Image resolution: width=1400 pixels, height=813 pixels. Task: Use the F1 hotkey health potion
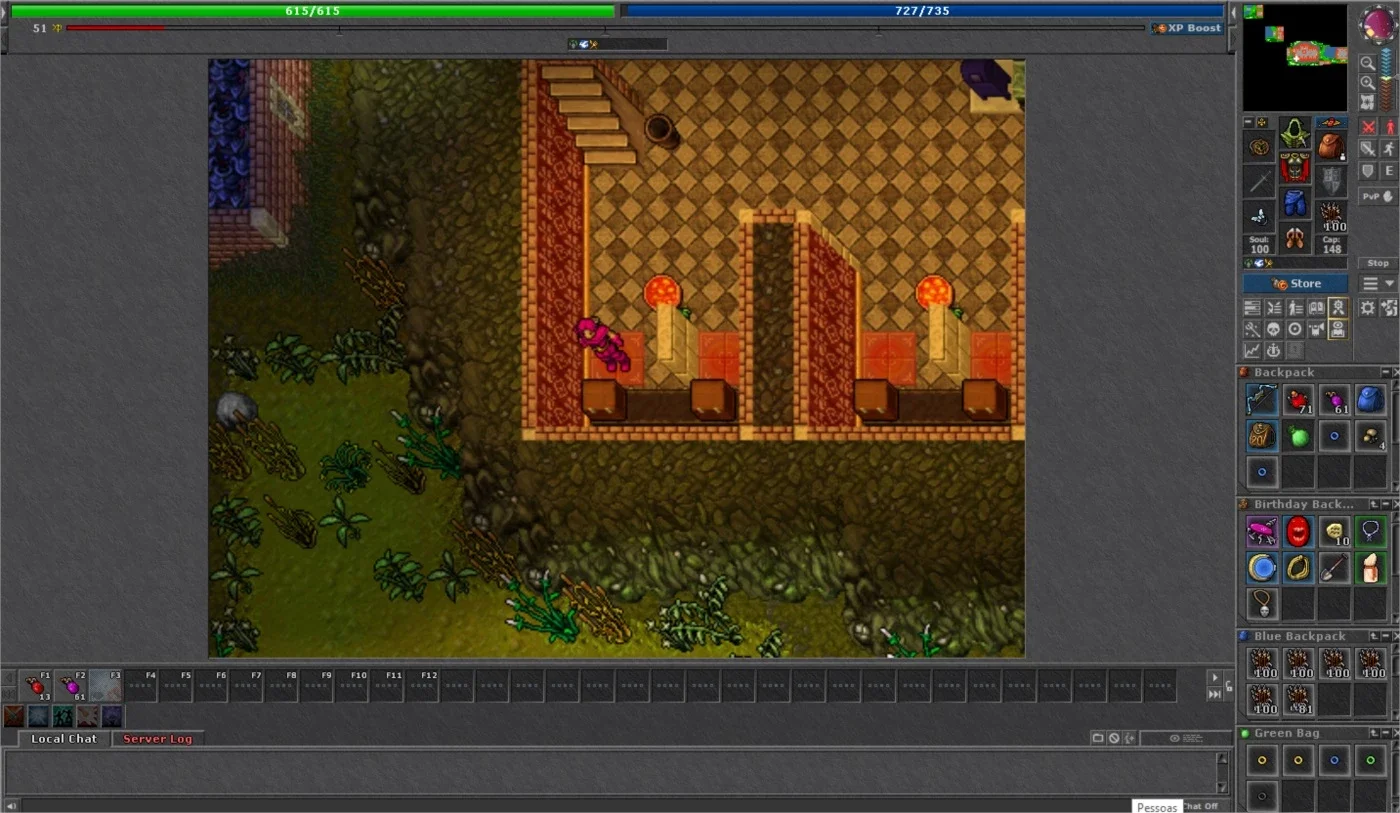click(x=37, y=686)
